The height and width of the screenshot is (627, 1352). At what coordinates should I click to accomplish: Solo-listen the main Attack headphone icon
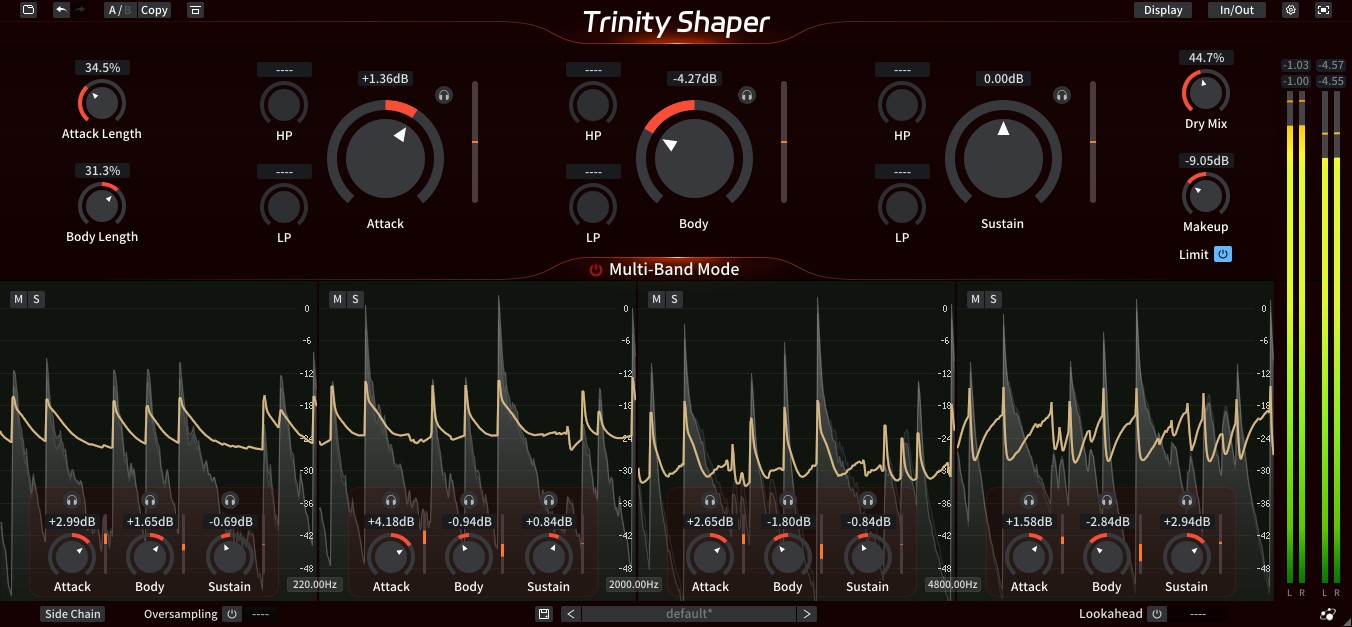444,95
